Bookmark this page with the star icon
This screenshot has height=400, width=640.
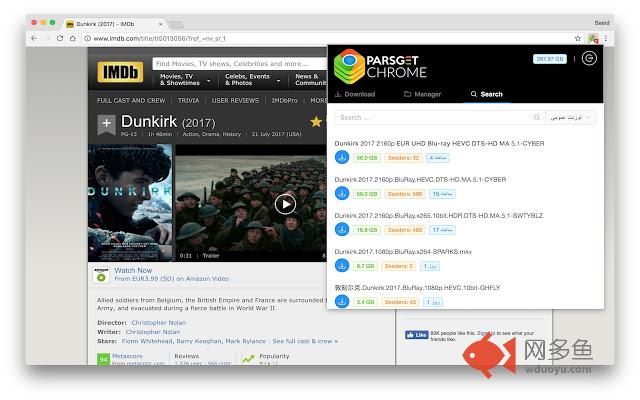click(x=578, y=38)
